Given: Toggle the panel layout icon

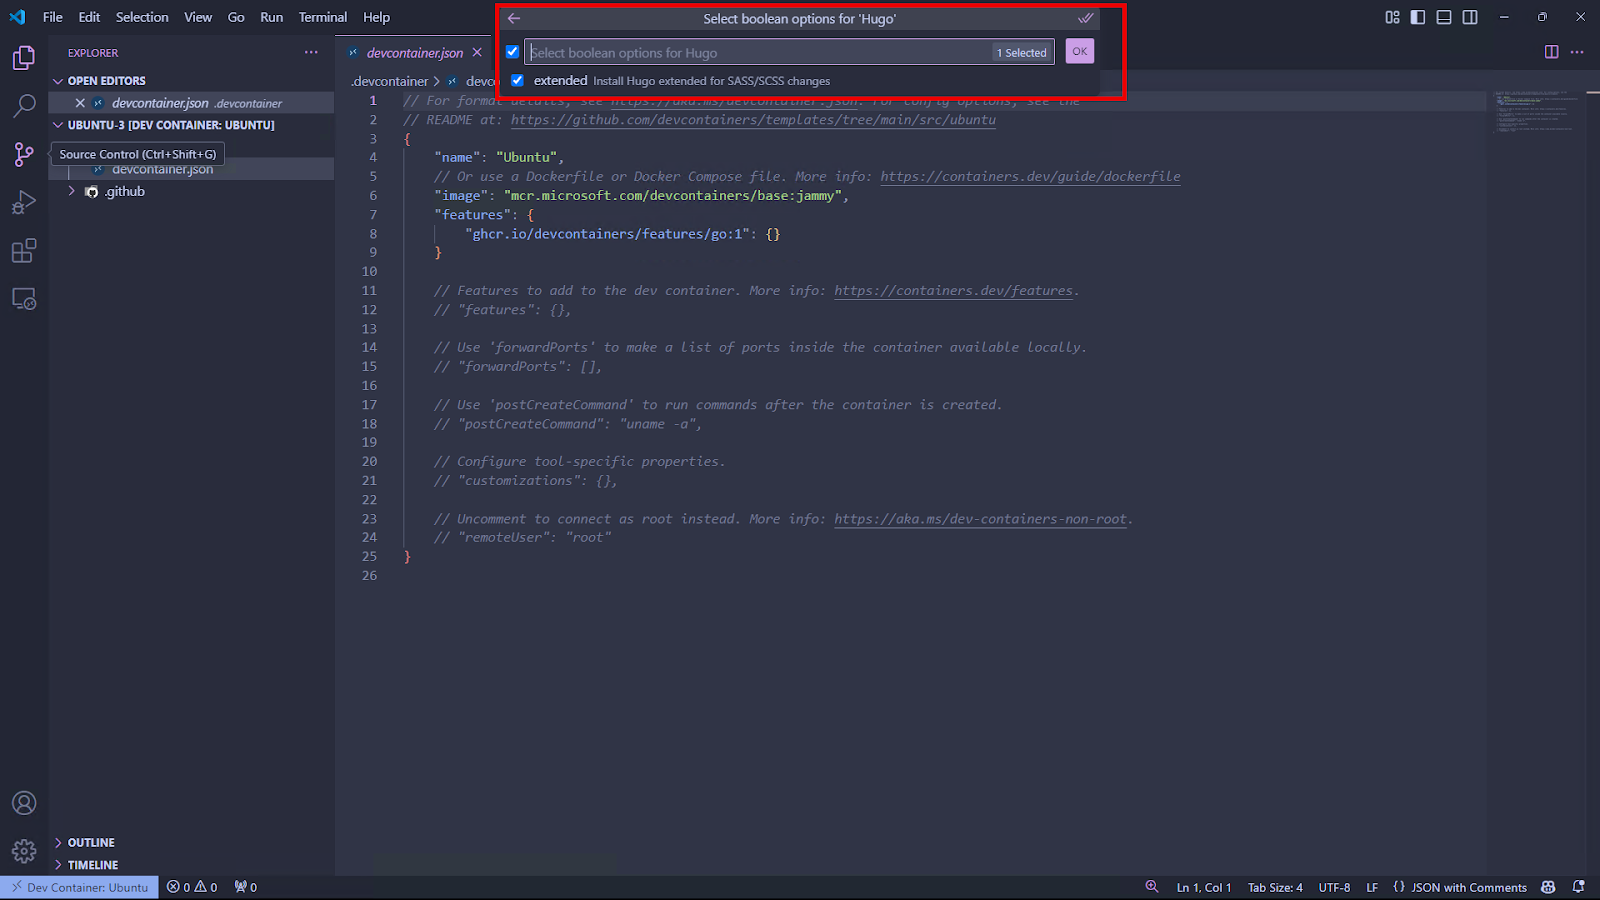Looking at the screenshot, I should (x=1444, y=17).
